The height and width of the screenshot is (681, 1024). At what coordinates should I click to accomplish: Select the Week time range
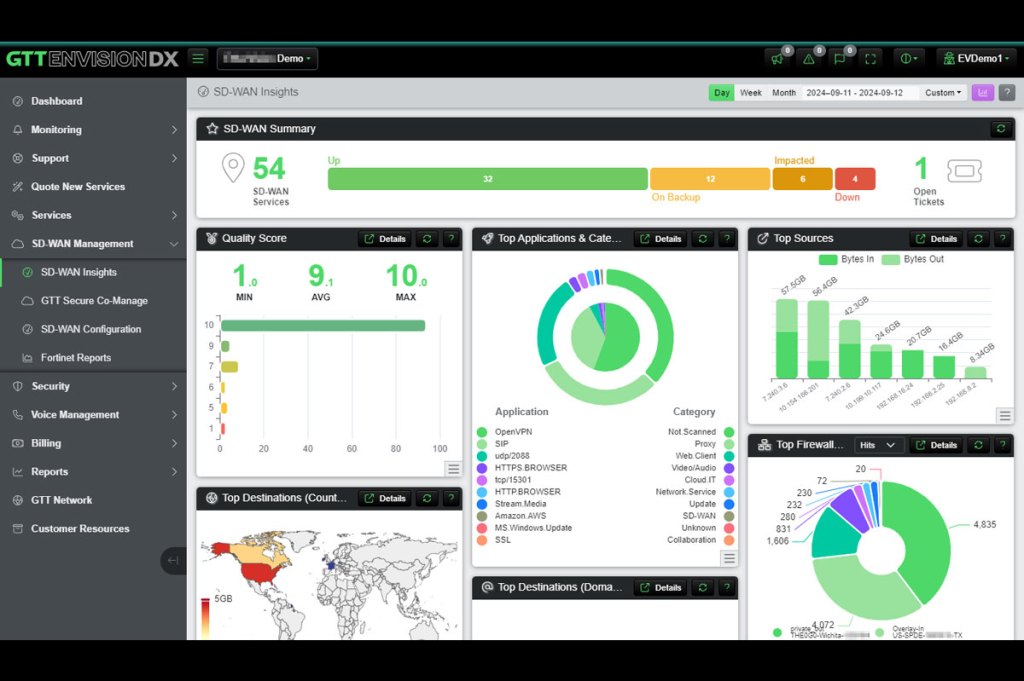click(x=750, y=93)
